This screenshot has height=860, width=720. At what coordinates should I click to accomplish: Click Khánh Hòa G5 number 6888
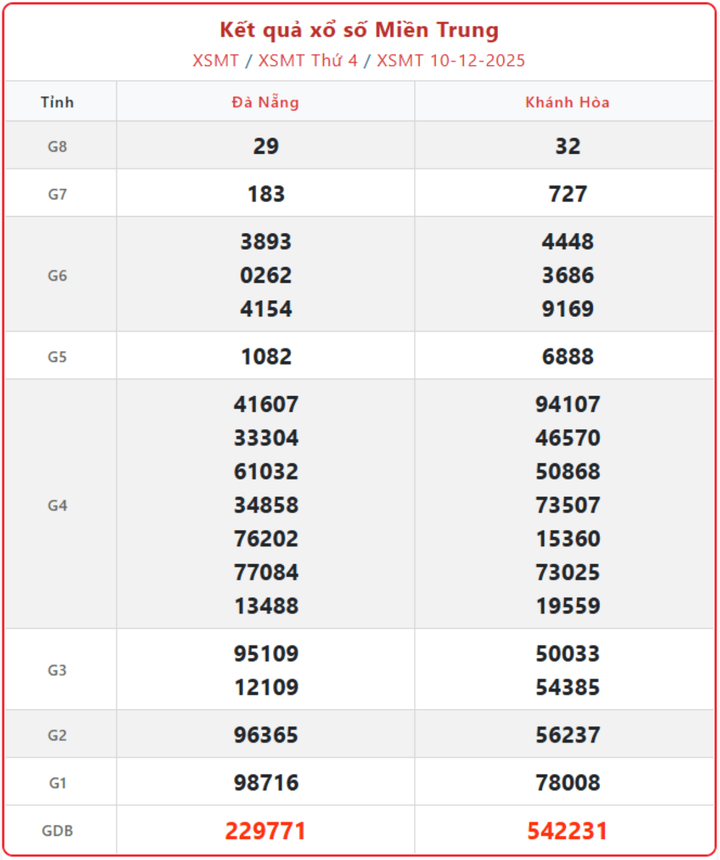coord(567,356)
